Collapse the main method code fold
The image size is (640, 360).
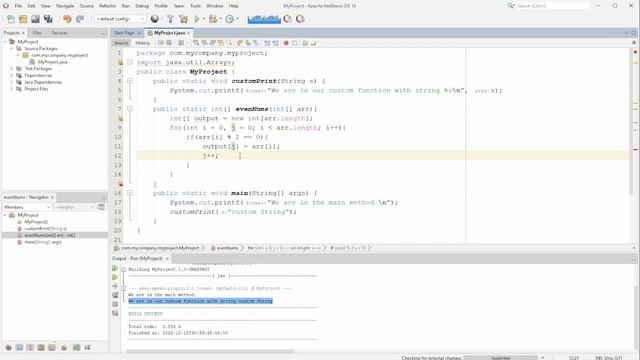130,193
